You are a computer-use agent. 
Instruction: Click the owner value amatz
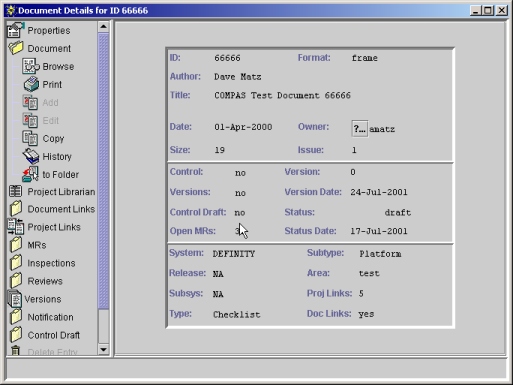pos(382,129)
